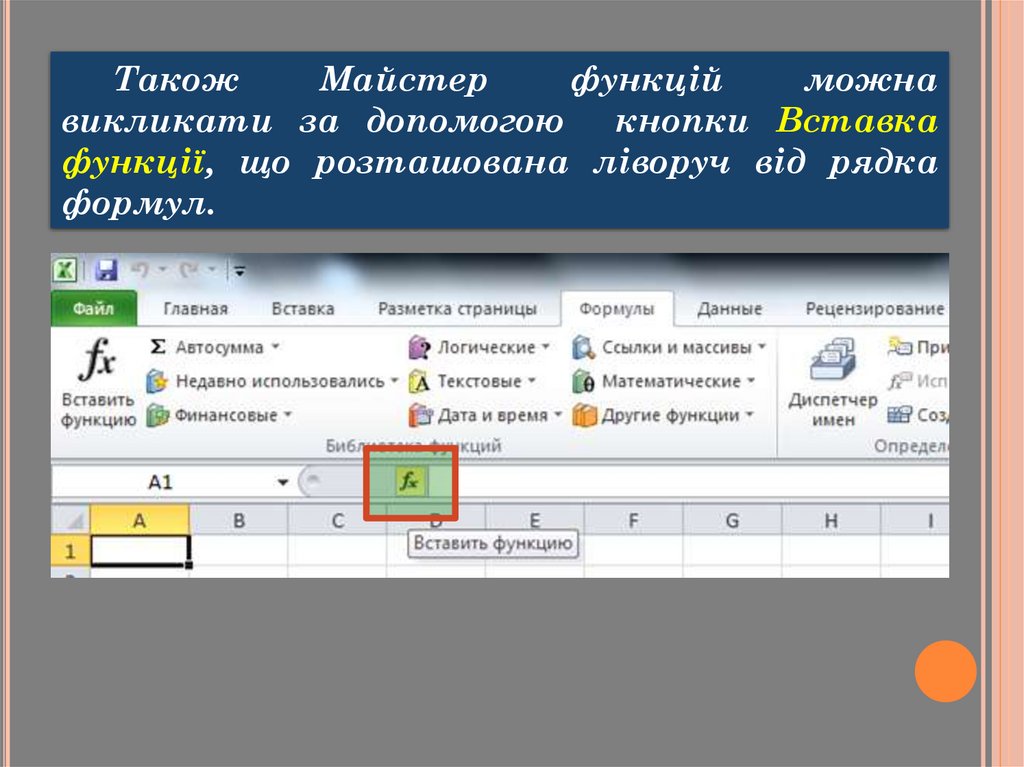This screenshot has width=1024, height=767.
Task: Select column B header
Action: [x=239, y=521]
